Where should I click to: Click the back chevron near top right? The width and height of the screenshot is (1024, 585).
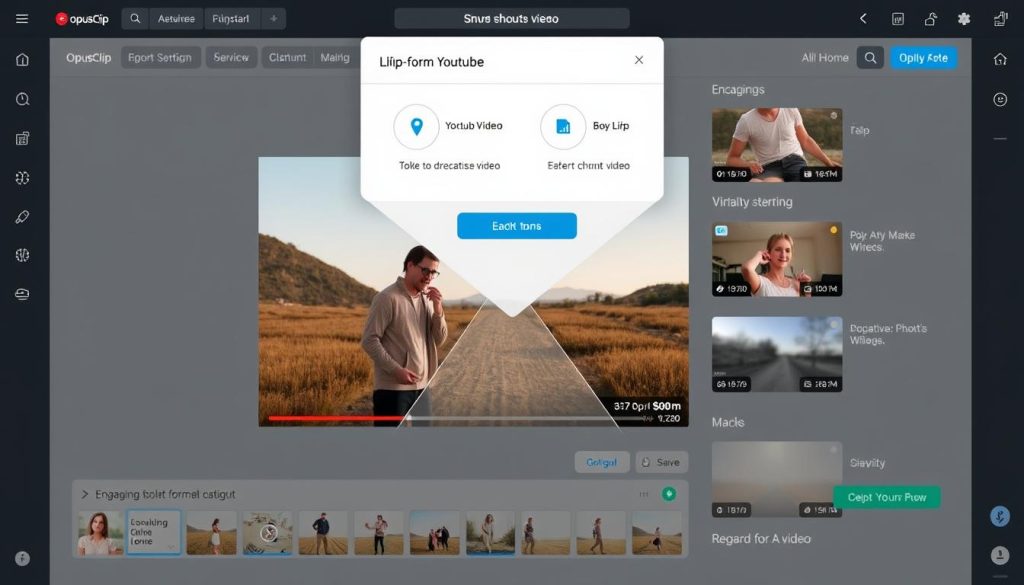(x=863, y=17)
